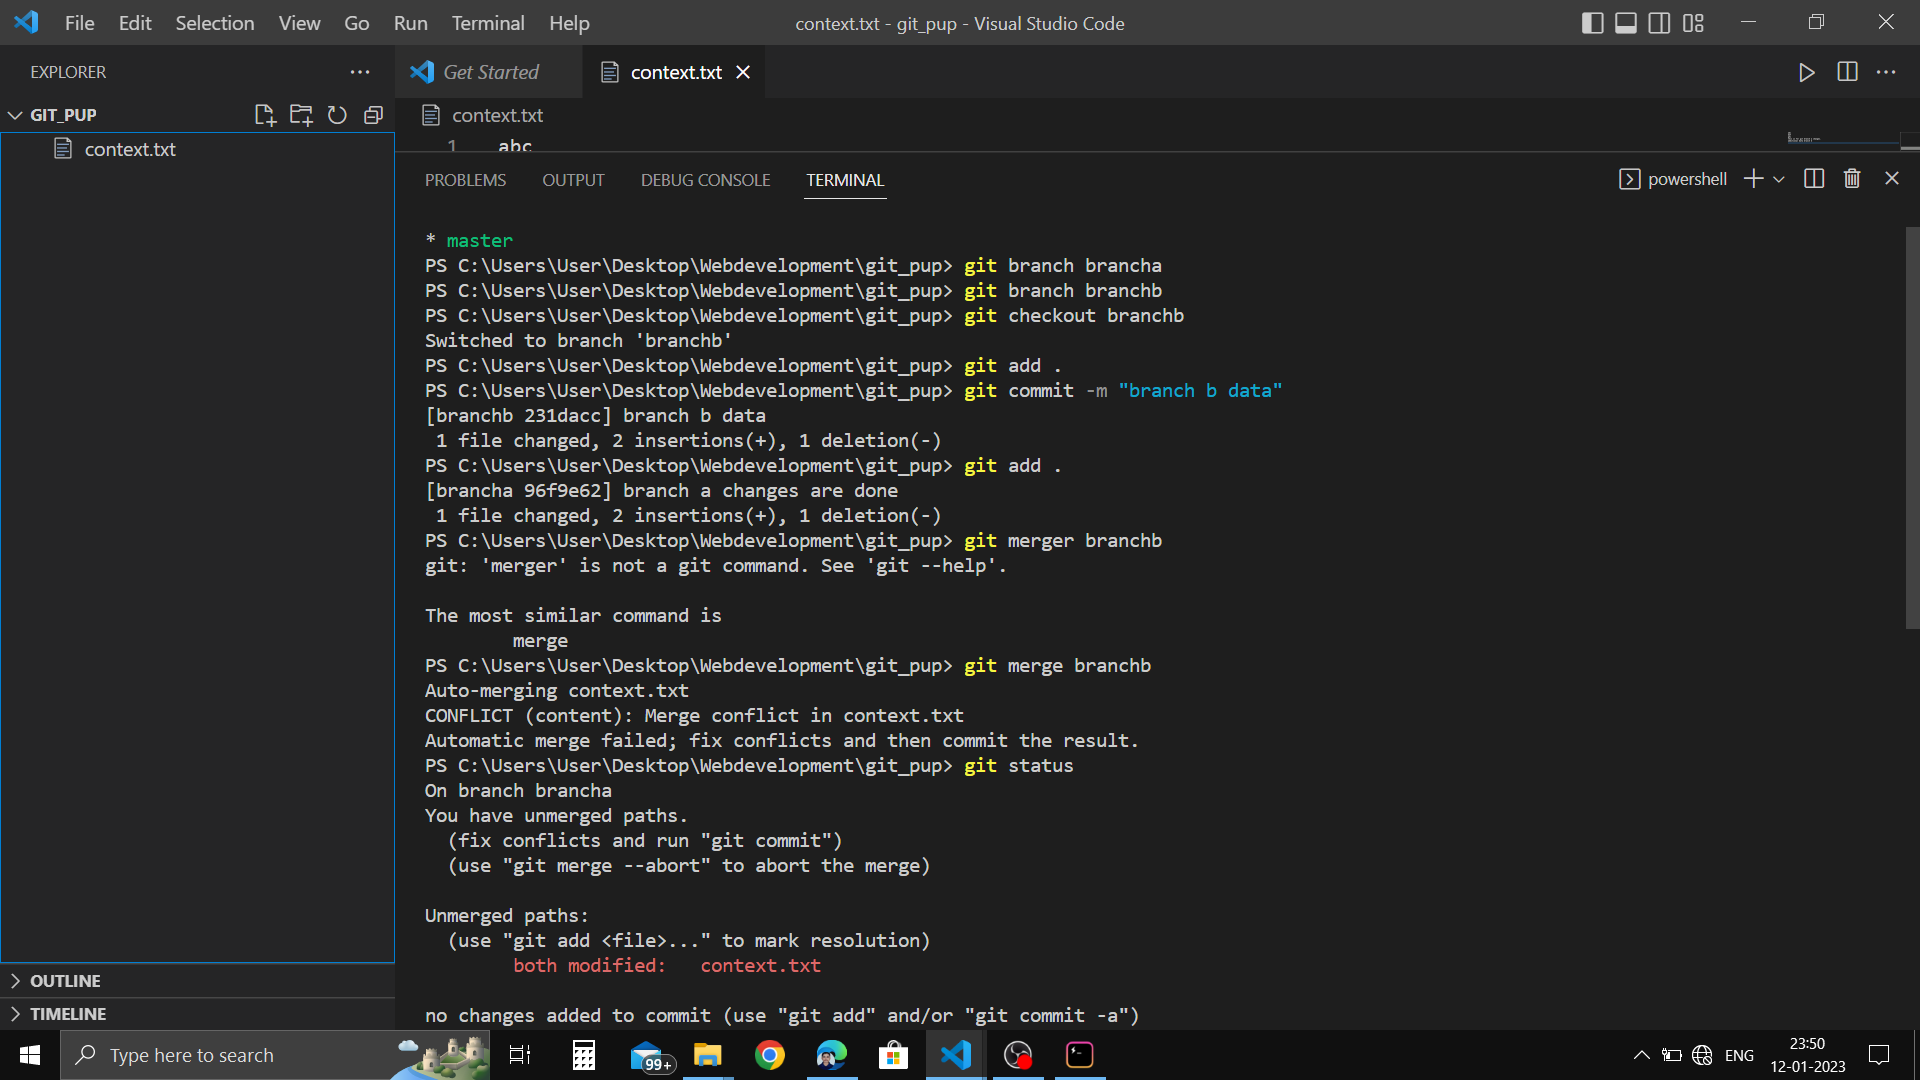The height and width of the screenshot is (1080, 1920).
Task: Open the View menu
Action: click(299, 23)
